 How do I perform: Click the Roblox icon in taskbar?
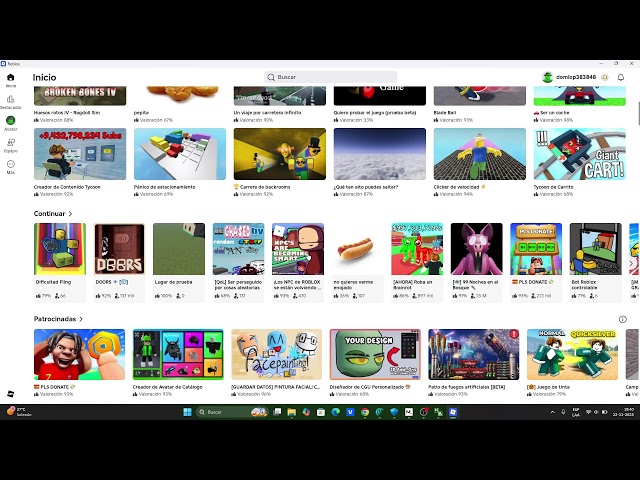click(x=453, y=412)
